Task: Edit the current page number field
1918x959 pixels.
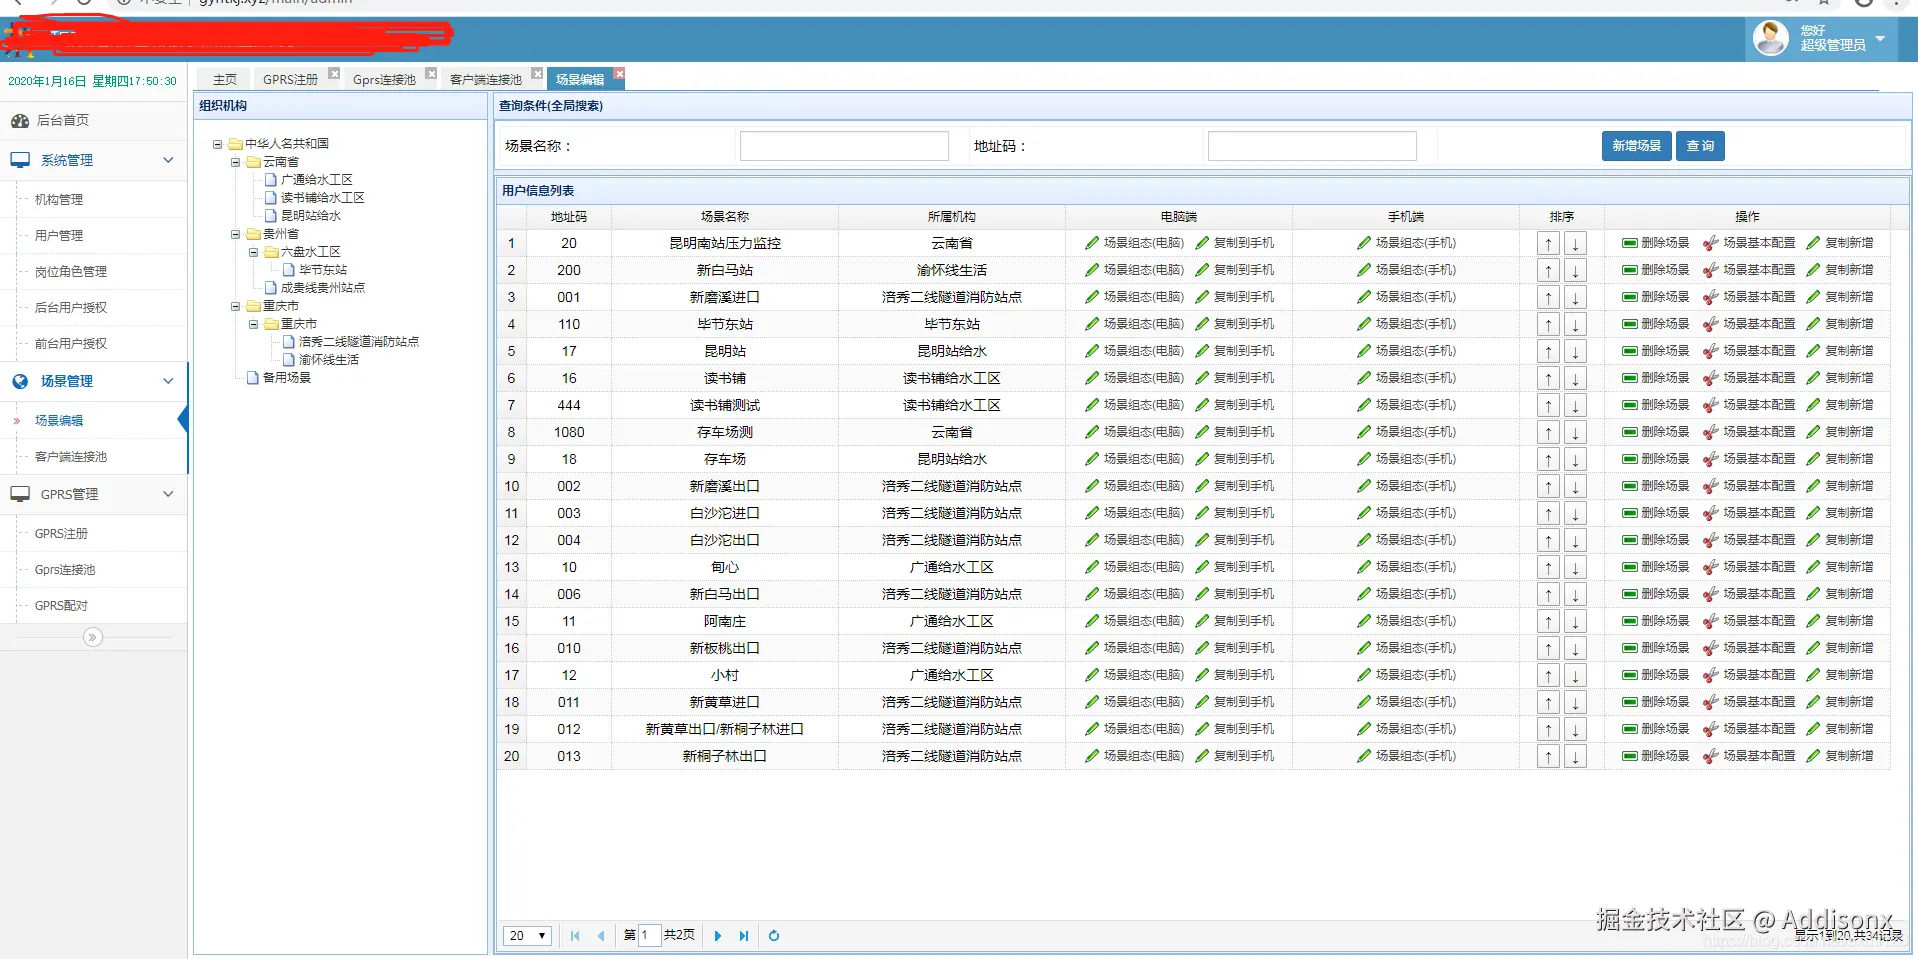Action: pos(649,936)
